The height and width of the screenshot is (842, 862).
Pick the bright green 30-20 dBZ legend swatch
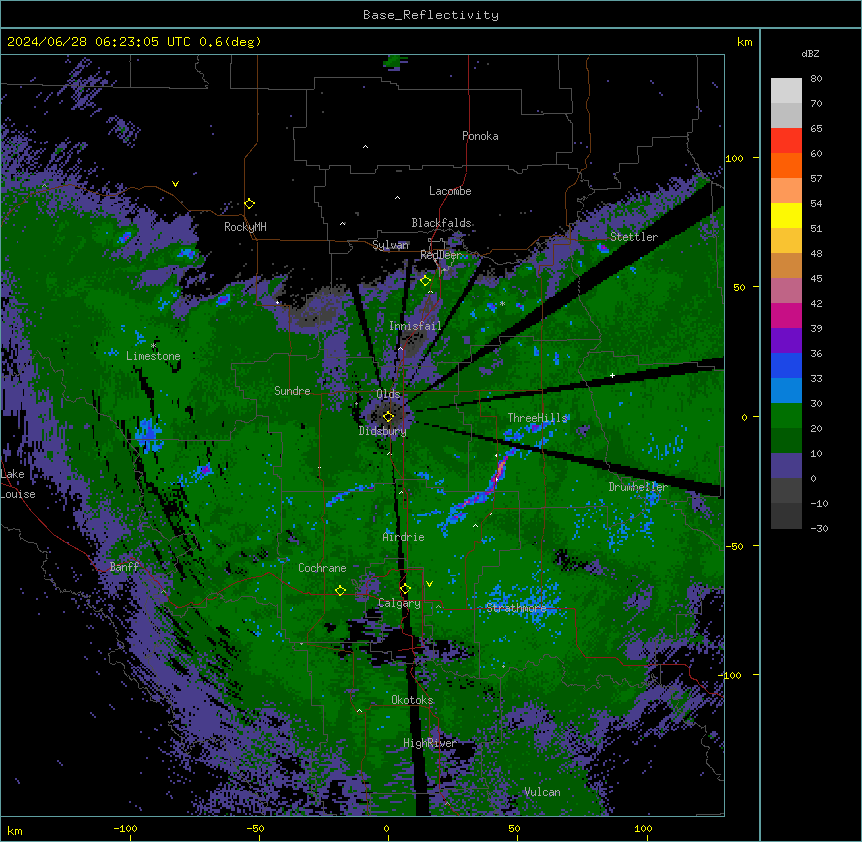[786, 416]
